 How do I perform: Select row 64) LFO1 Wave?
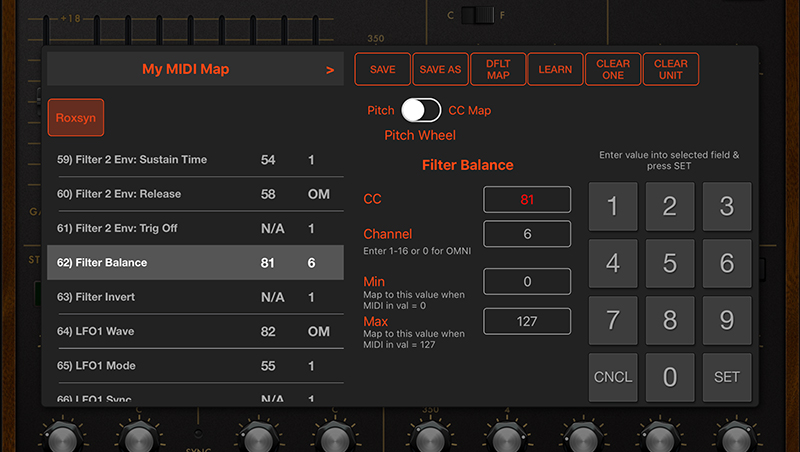tap(195, 331)
